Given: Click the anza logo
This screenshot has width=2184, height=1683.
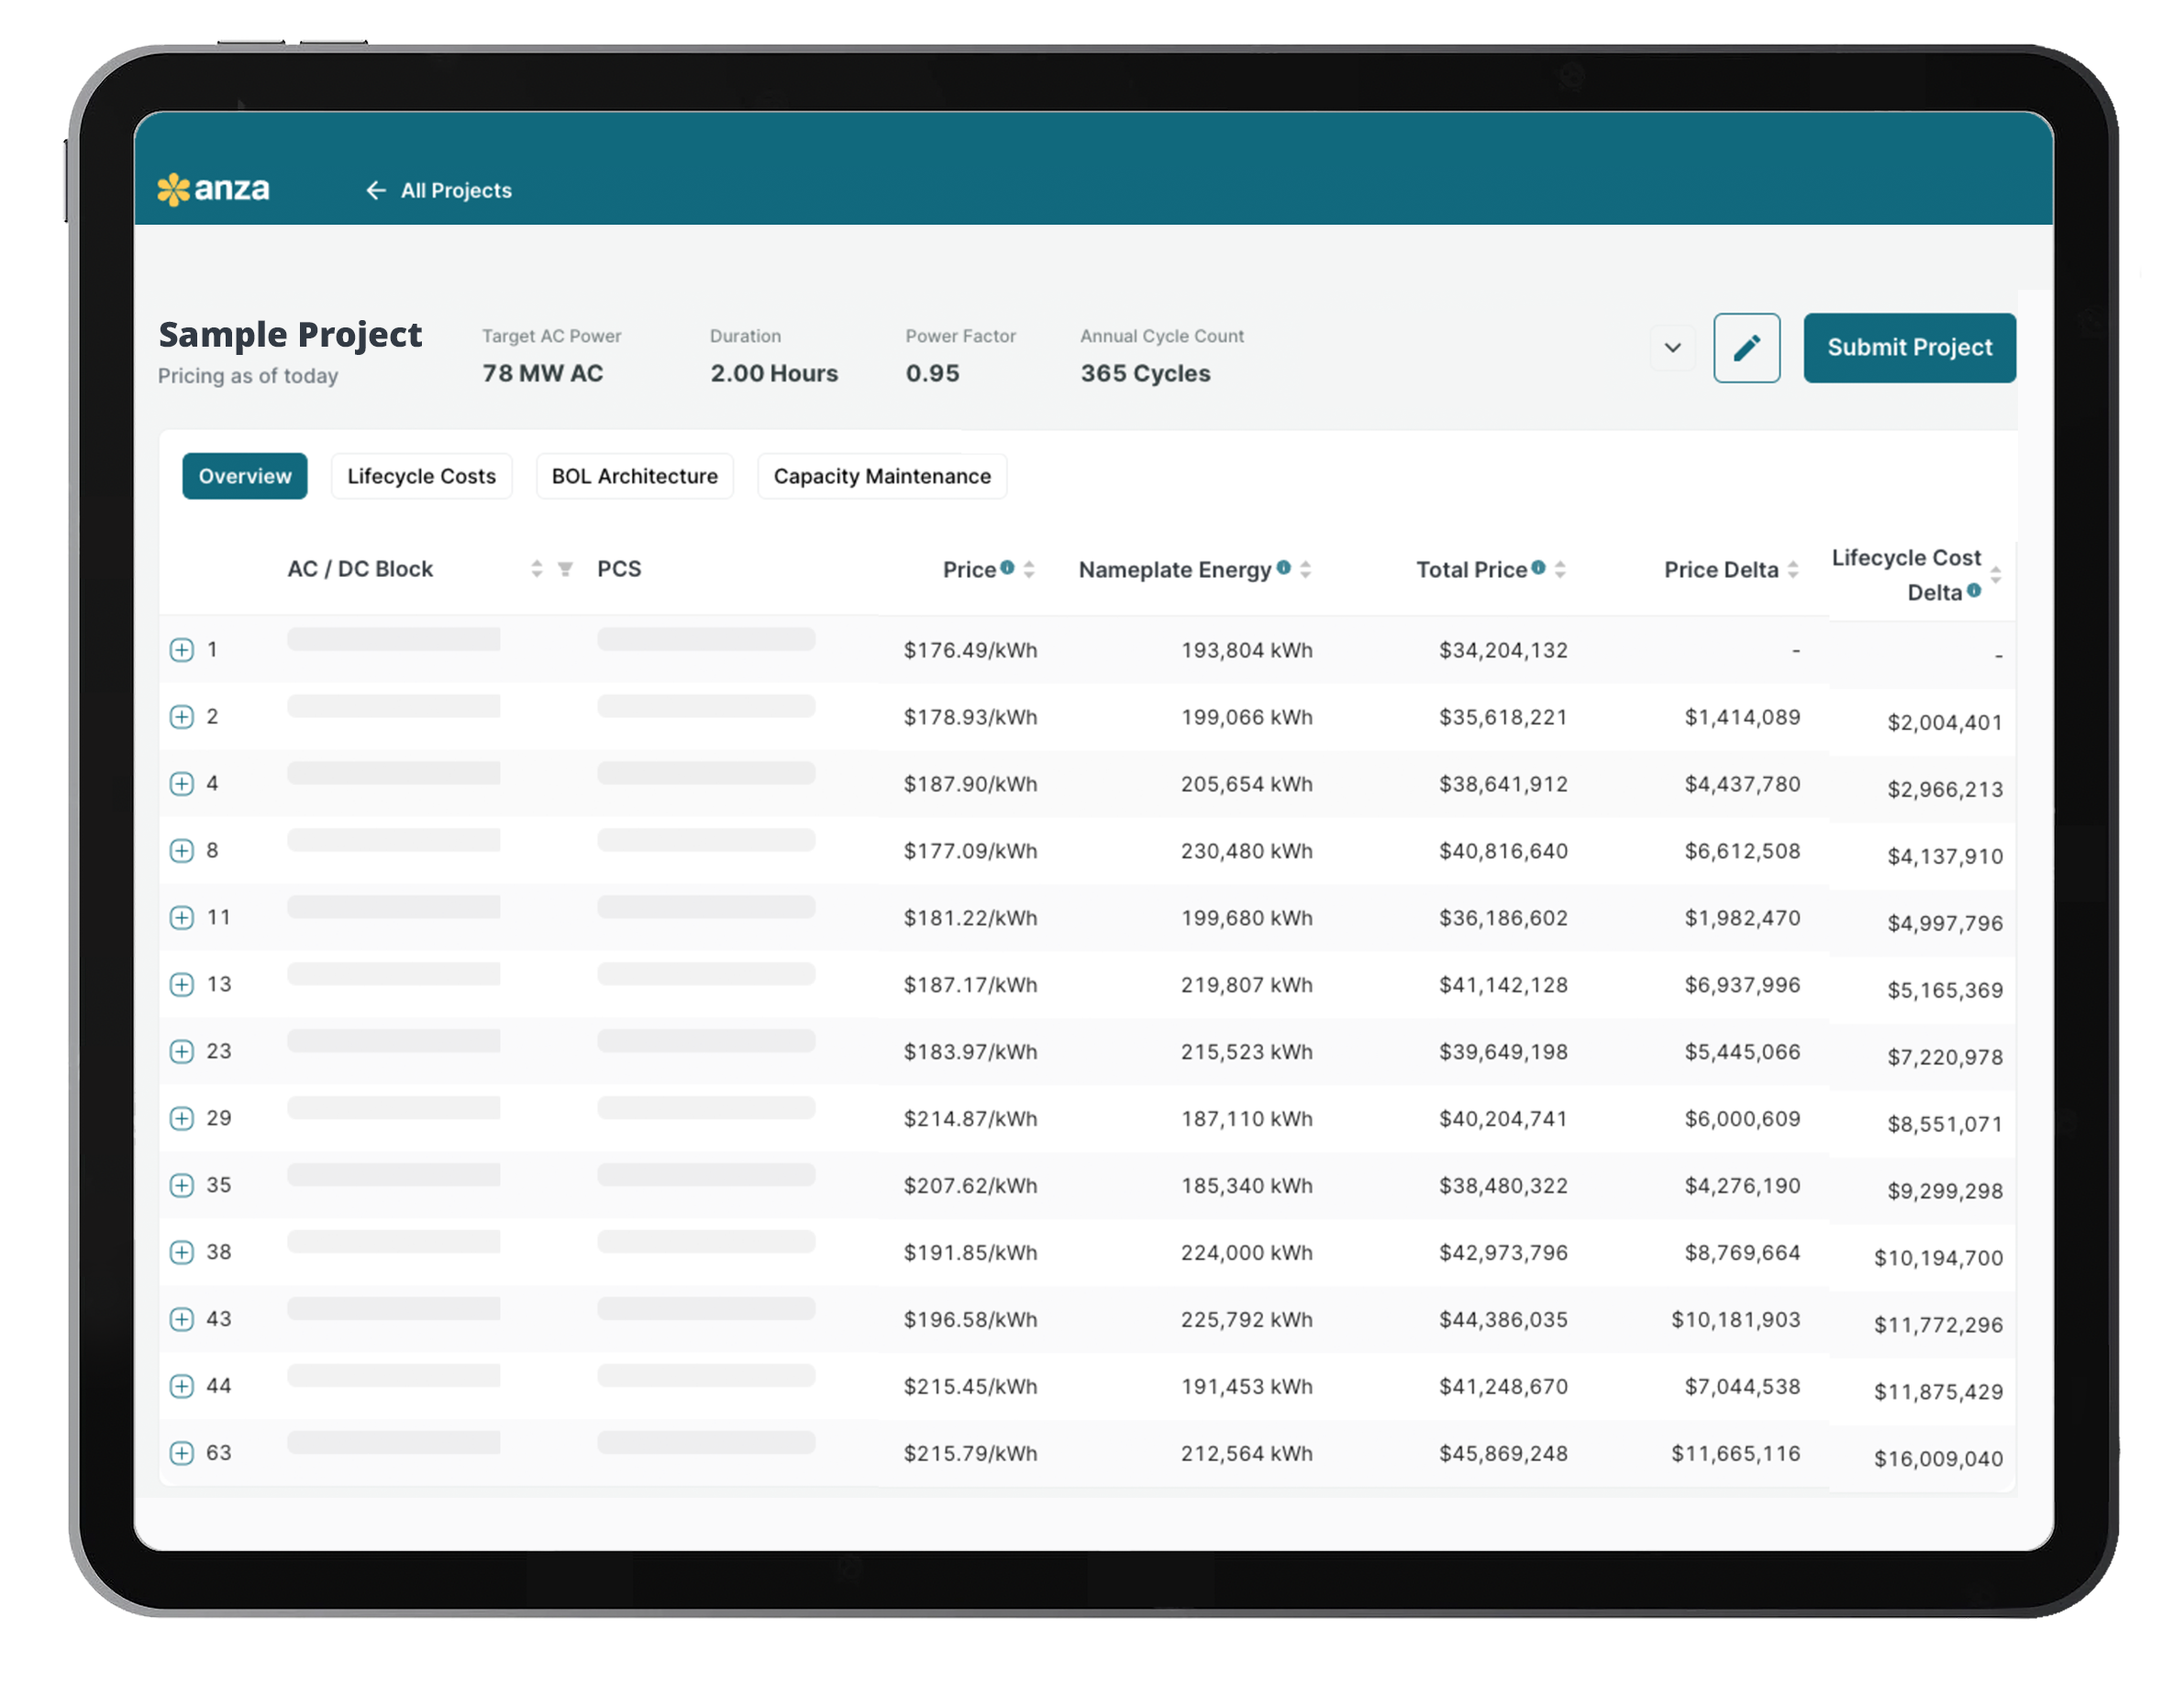Looking at the screenshot, I should tap(213, 189).
